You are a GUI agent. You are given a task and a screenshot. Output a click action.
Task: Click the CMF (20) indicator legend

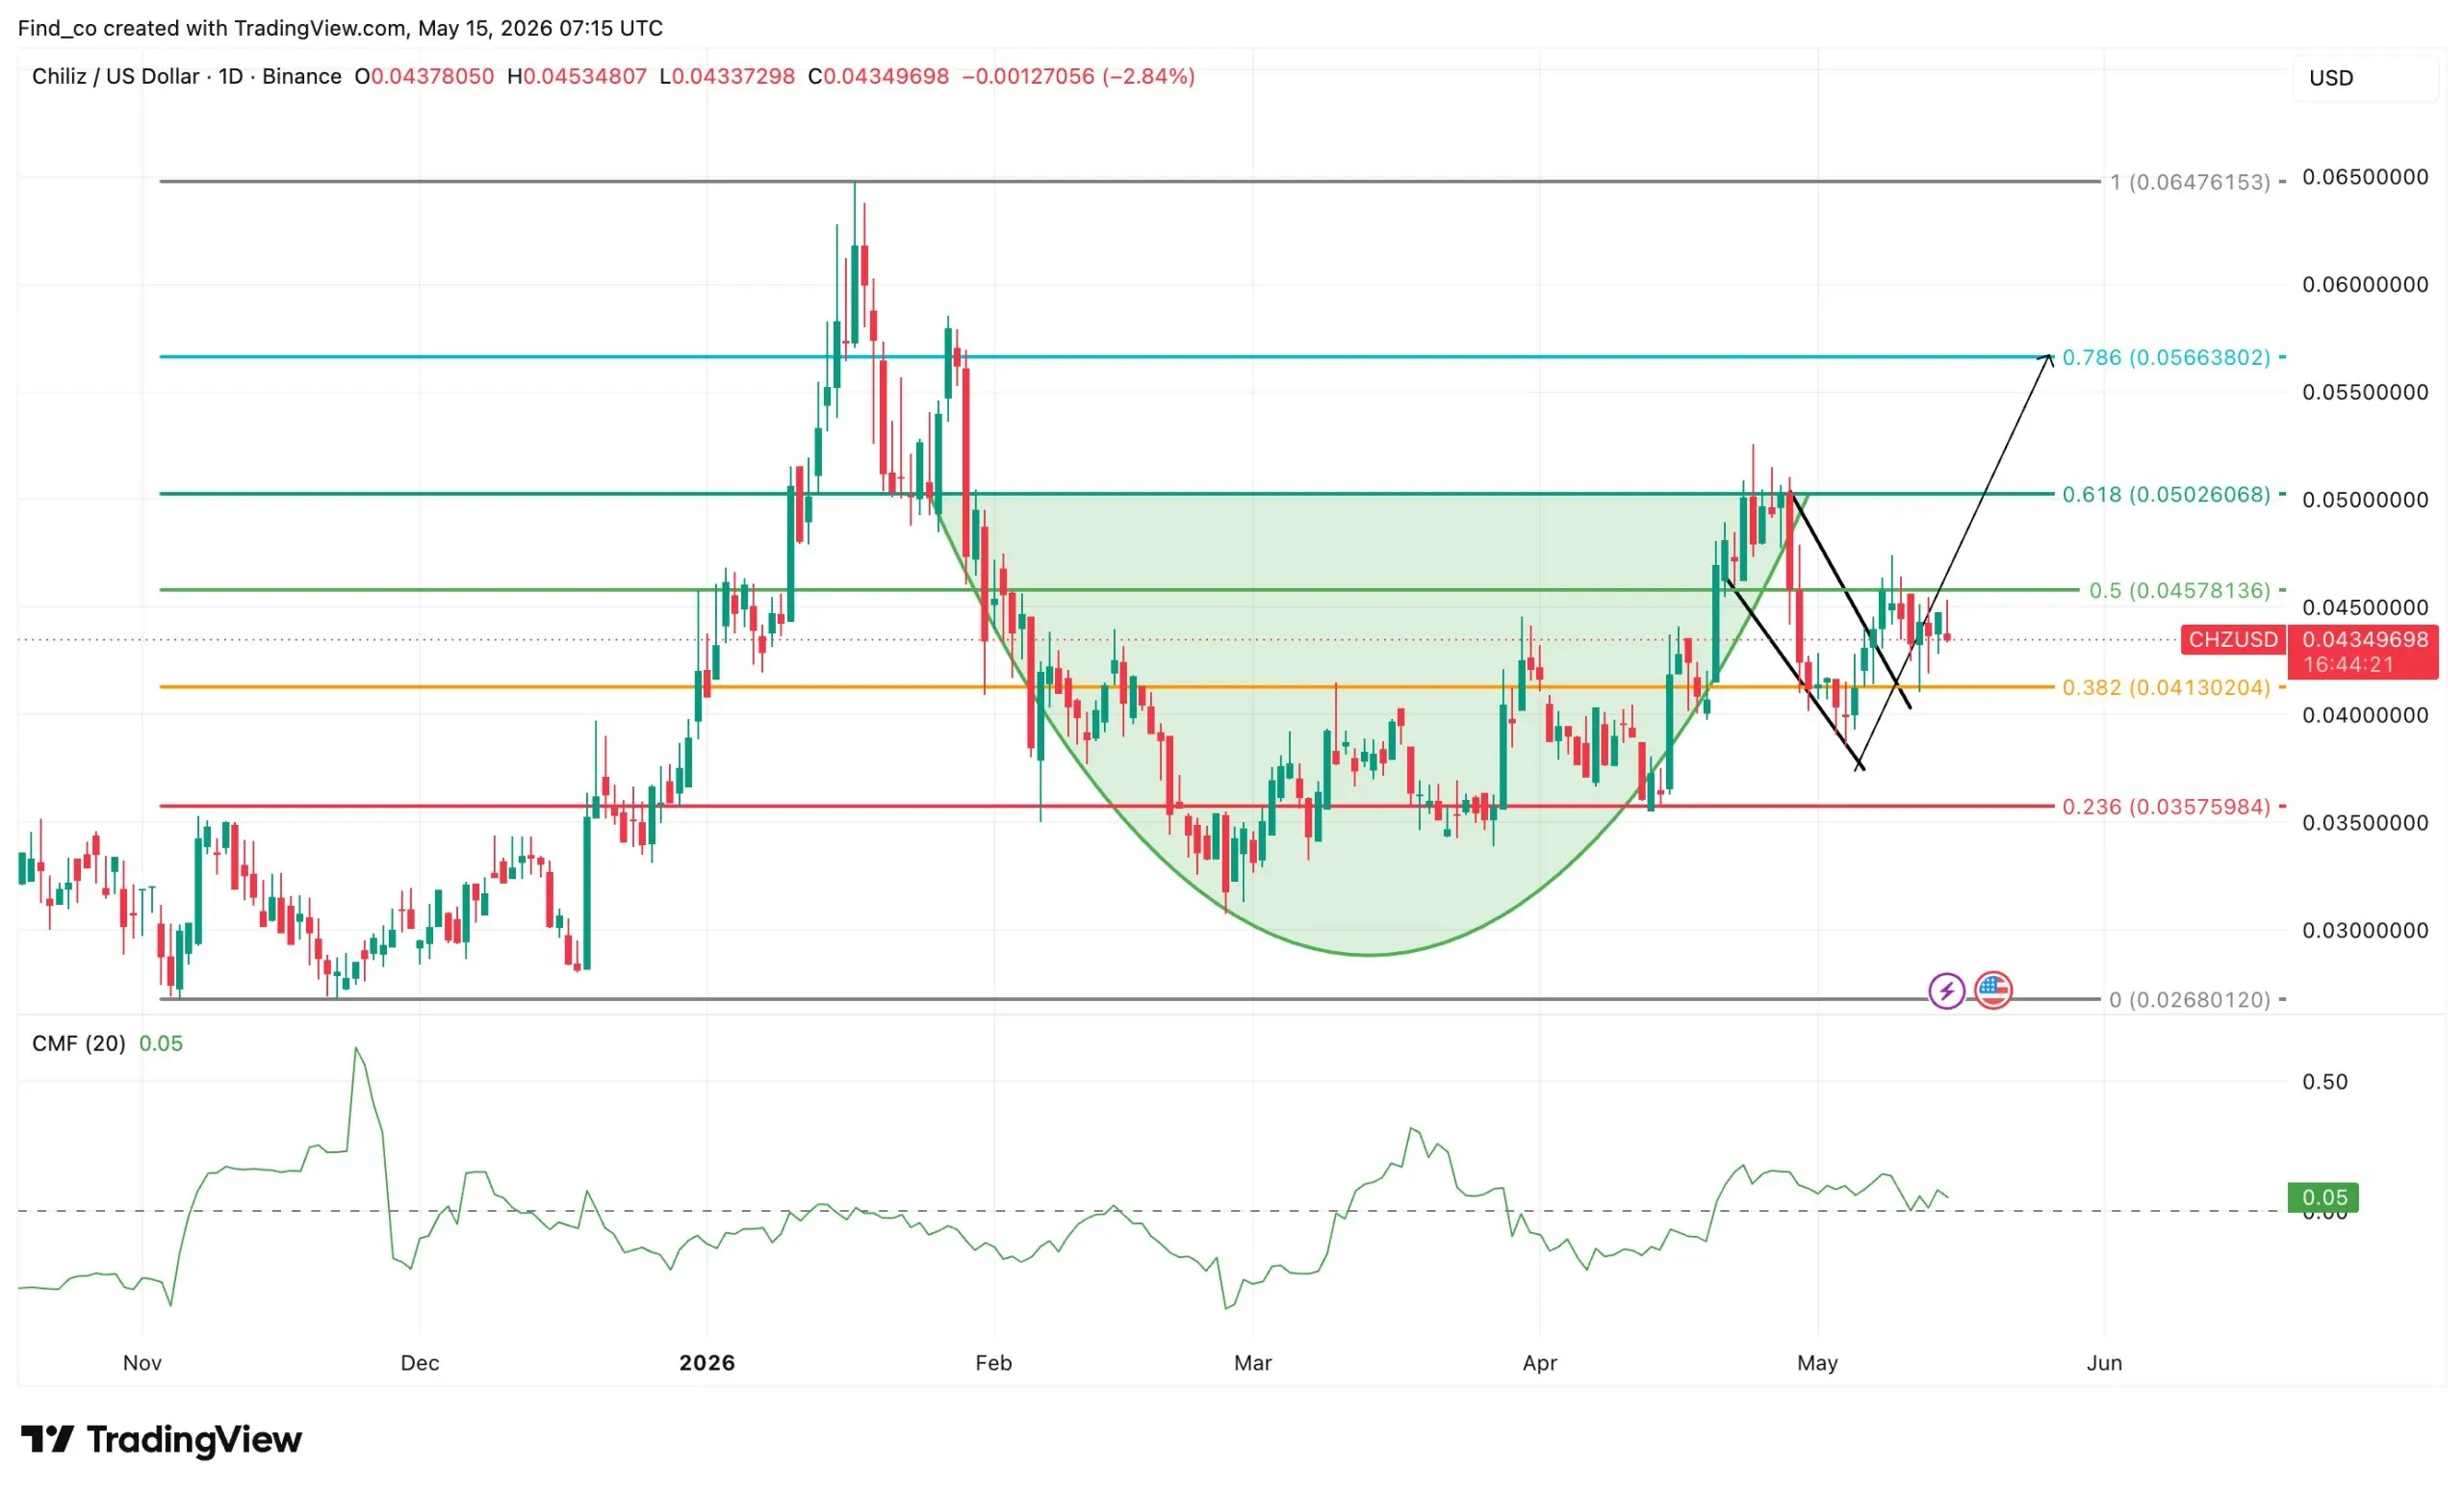click(79, 1043)
